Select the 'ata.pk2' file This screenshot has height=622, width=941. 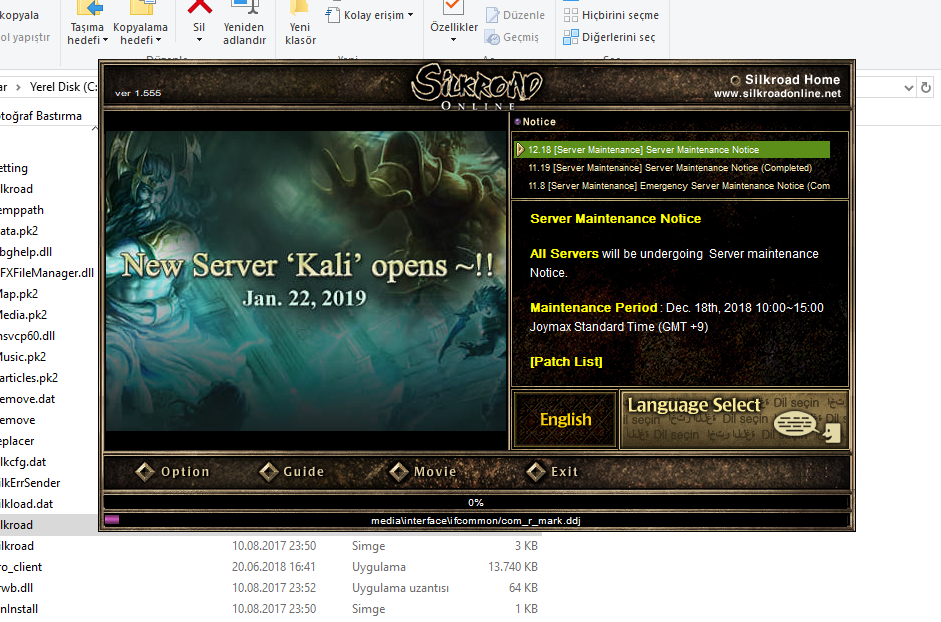coord(19,231)
